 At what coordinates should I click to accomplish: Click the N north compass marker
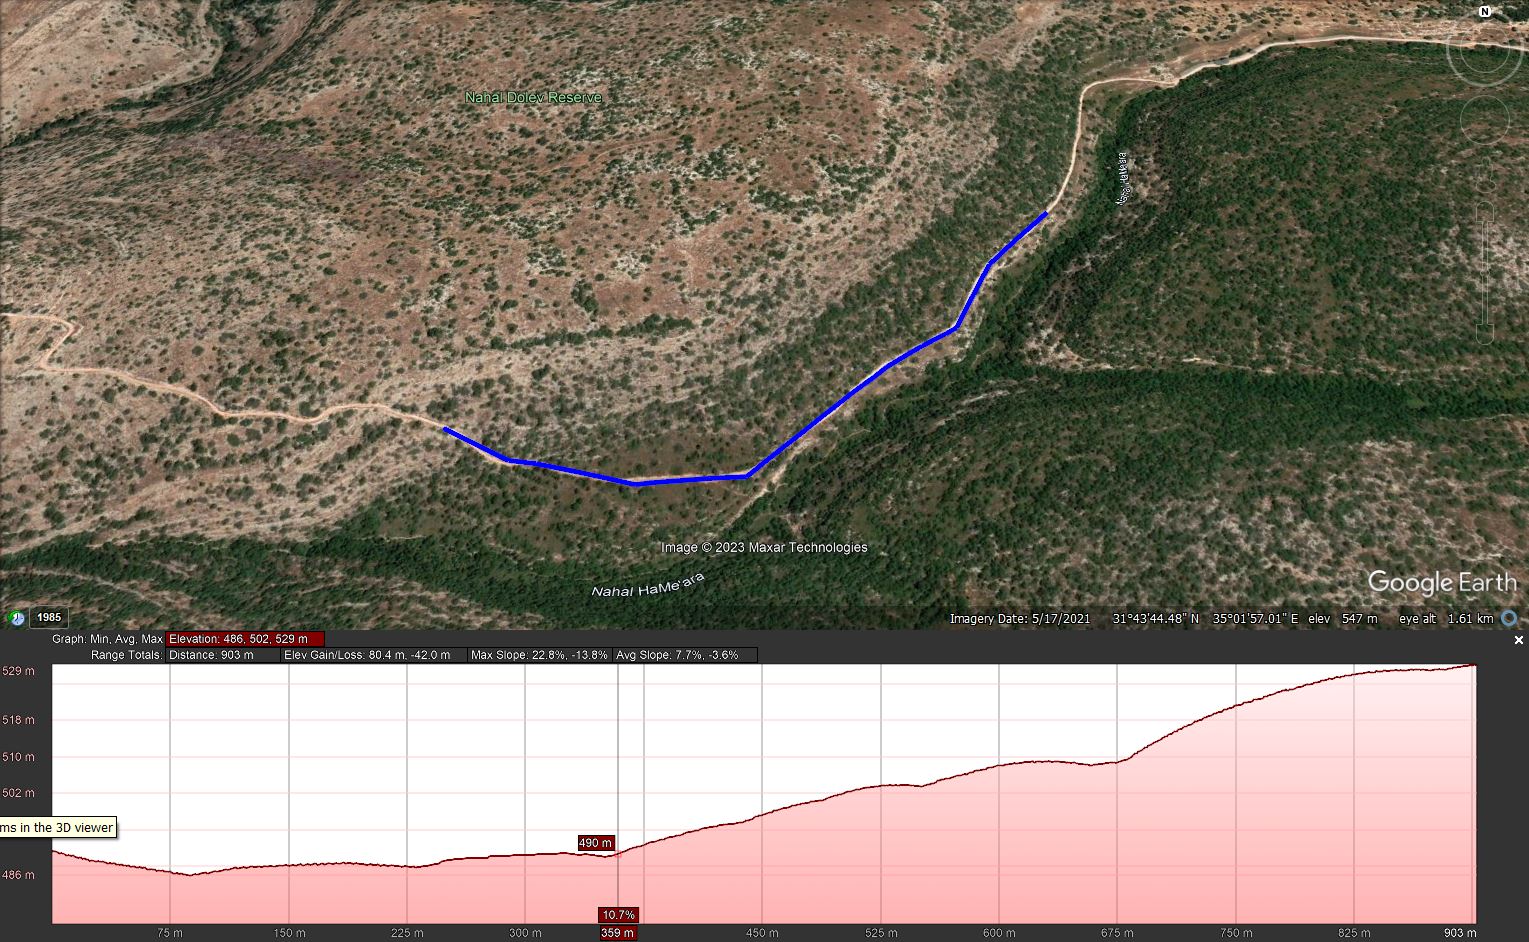tap(1485, 12)
